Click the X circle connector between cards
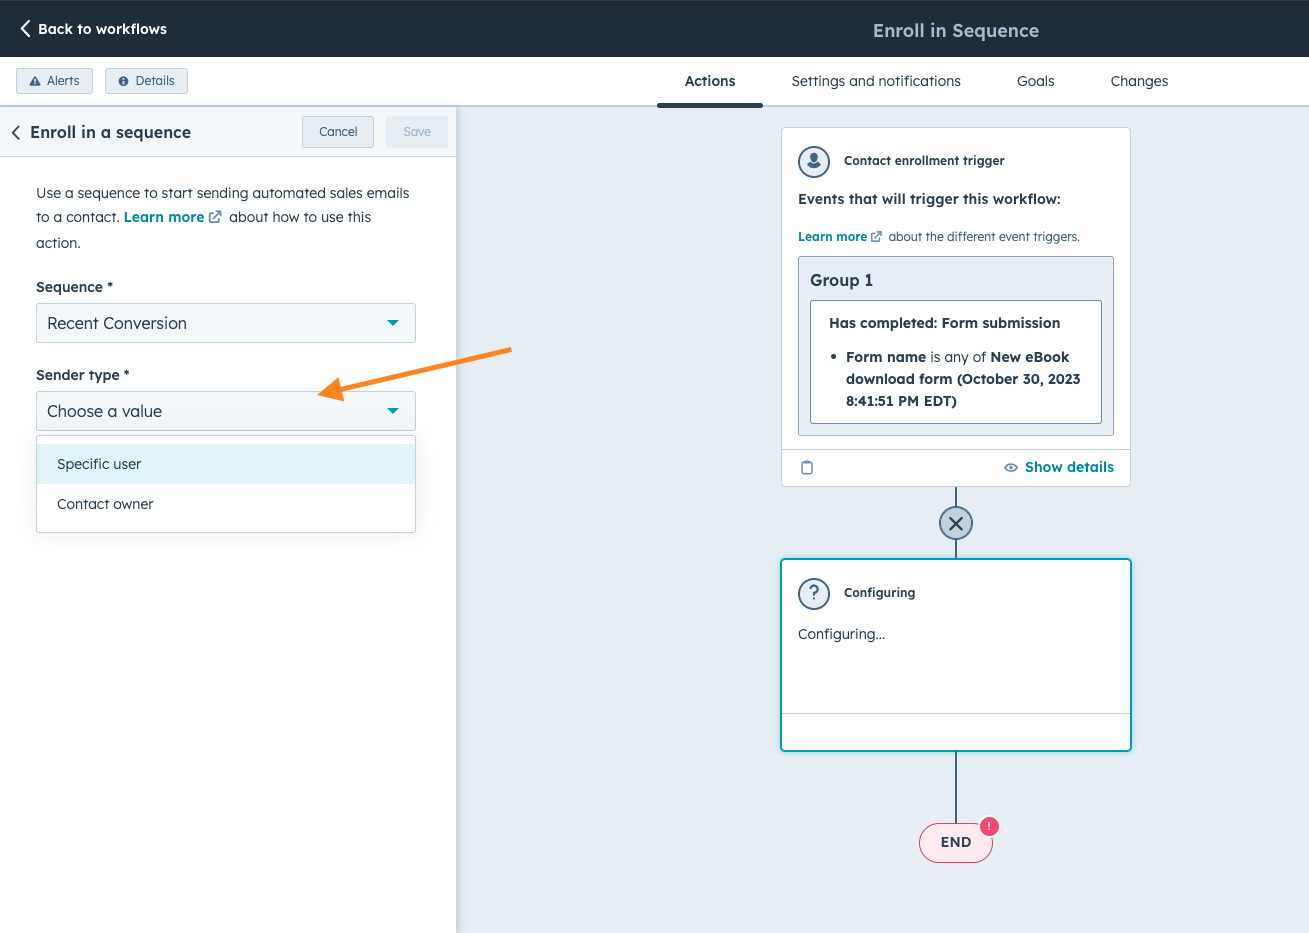Screen dimensions: 1309x933 tap(956, 523)
